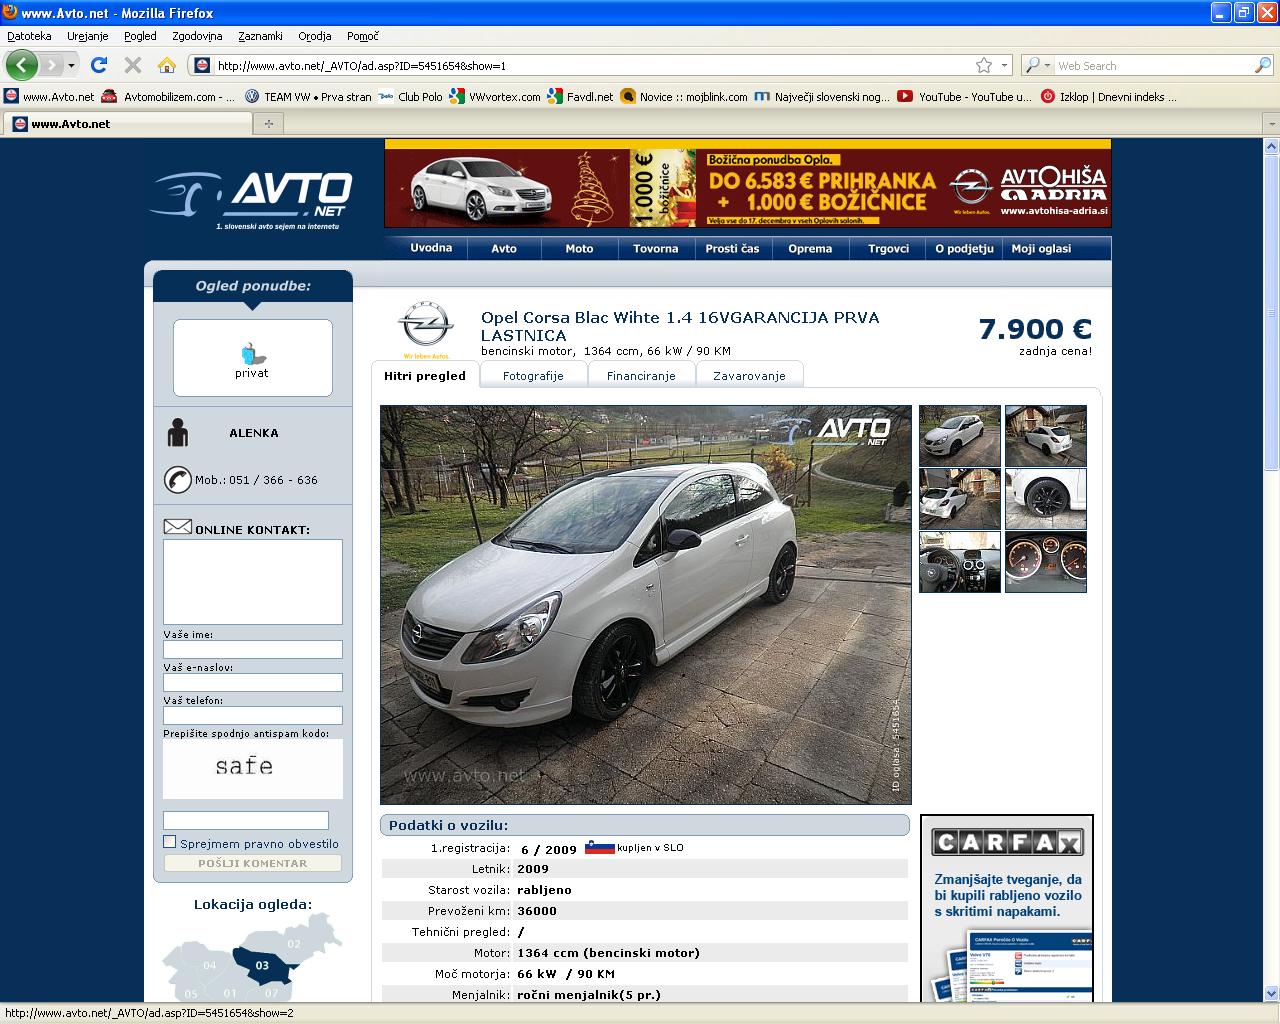Switch to the Financiranje tab
The image size is (1280, 1024).
pyautogui.click(x=641, y=376)
